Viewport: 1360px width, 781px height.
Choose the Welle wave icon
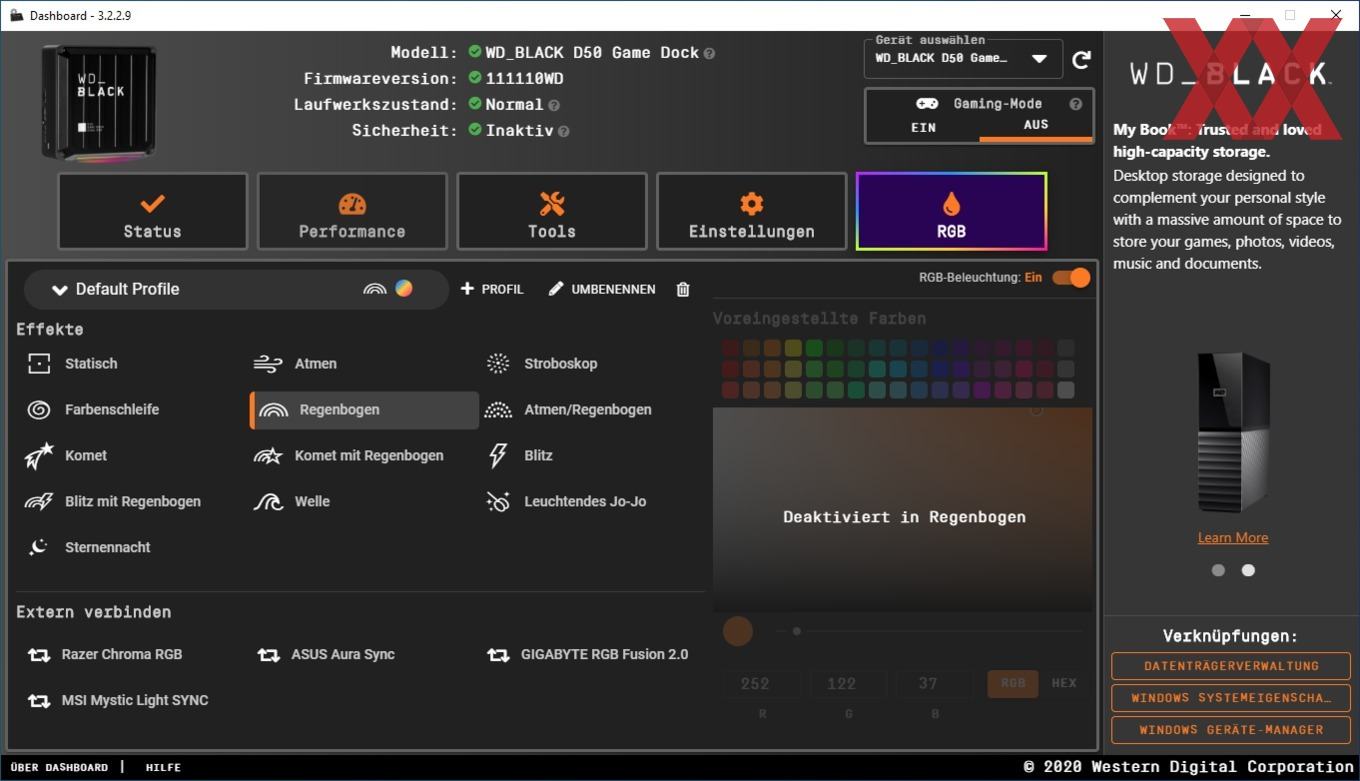(x=268, y=502)
